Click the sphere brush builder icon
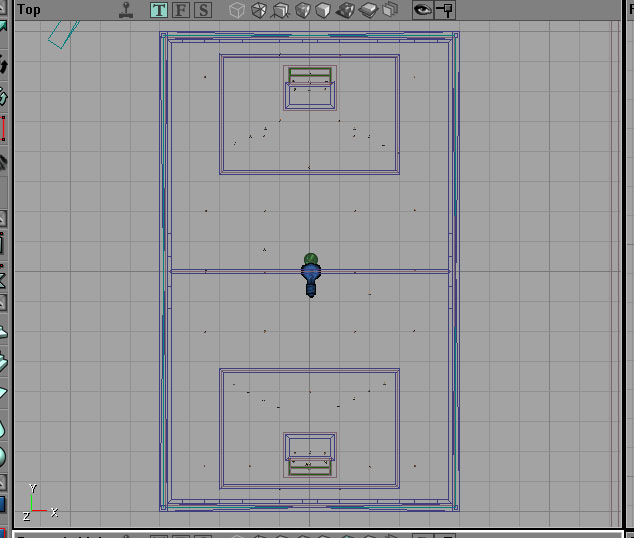The image size is (634, 538). pos(2,456)
